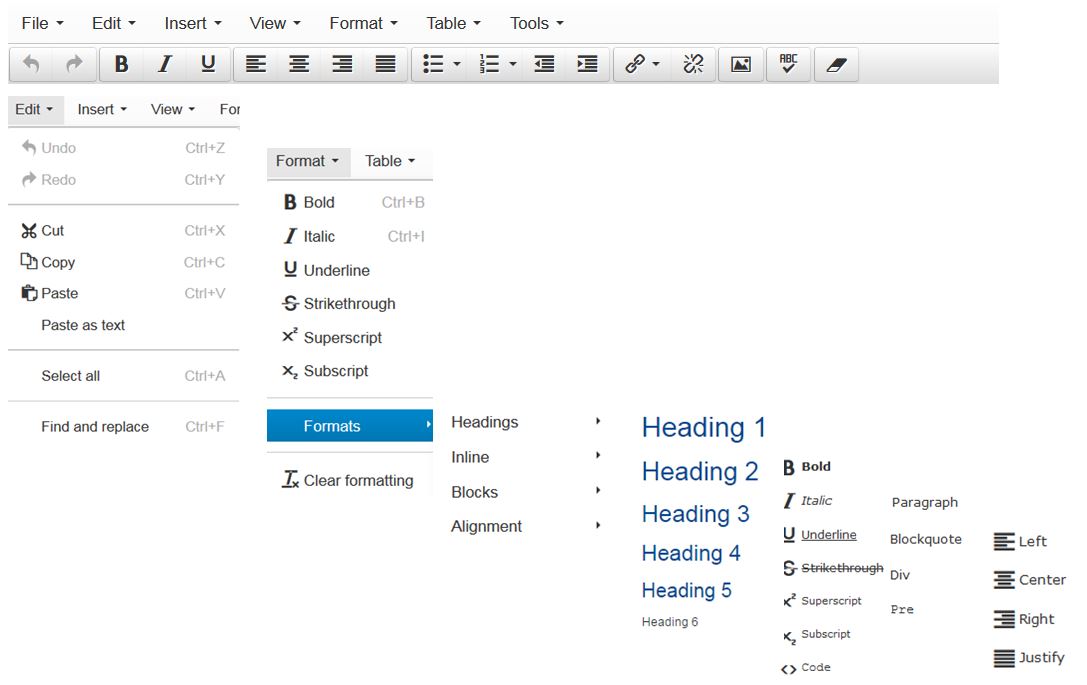Choose Underline in the Format menu
The image size is (1087, 685).
pyautogui.click(x=350, y=270)
